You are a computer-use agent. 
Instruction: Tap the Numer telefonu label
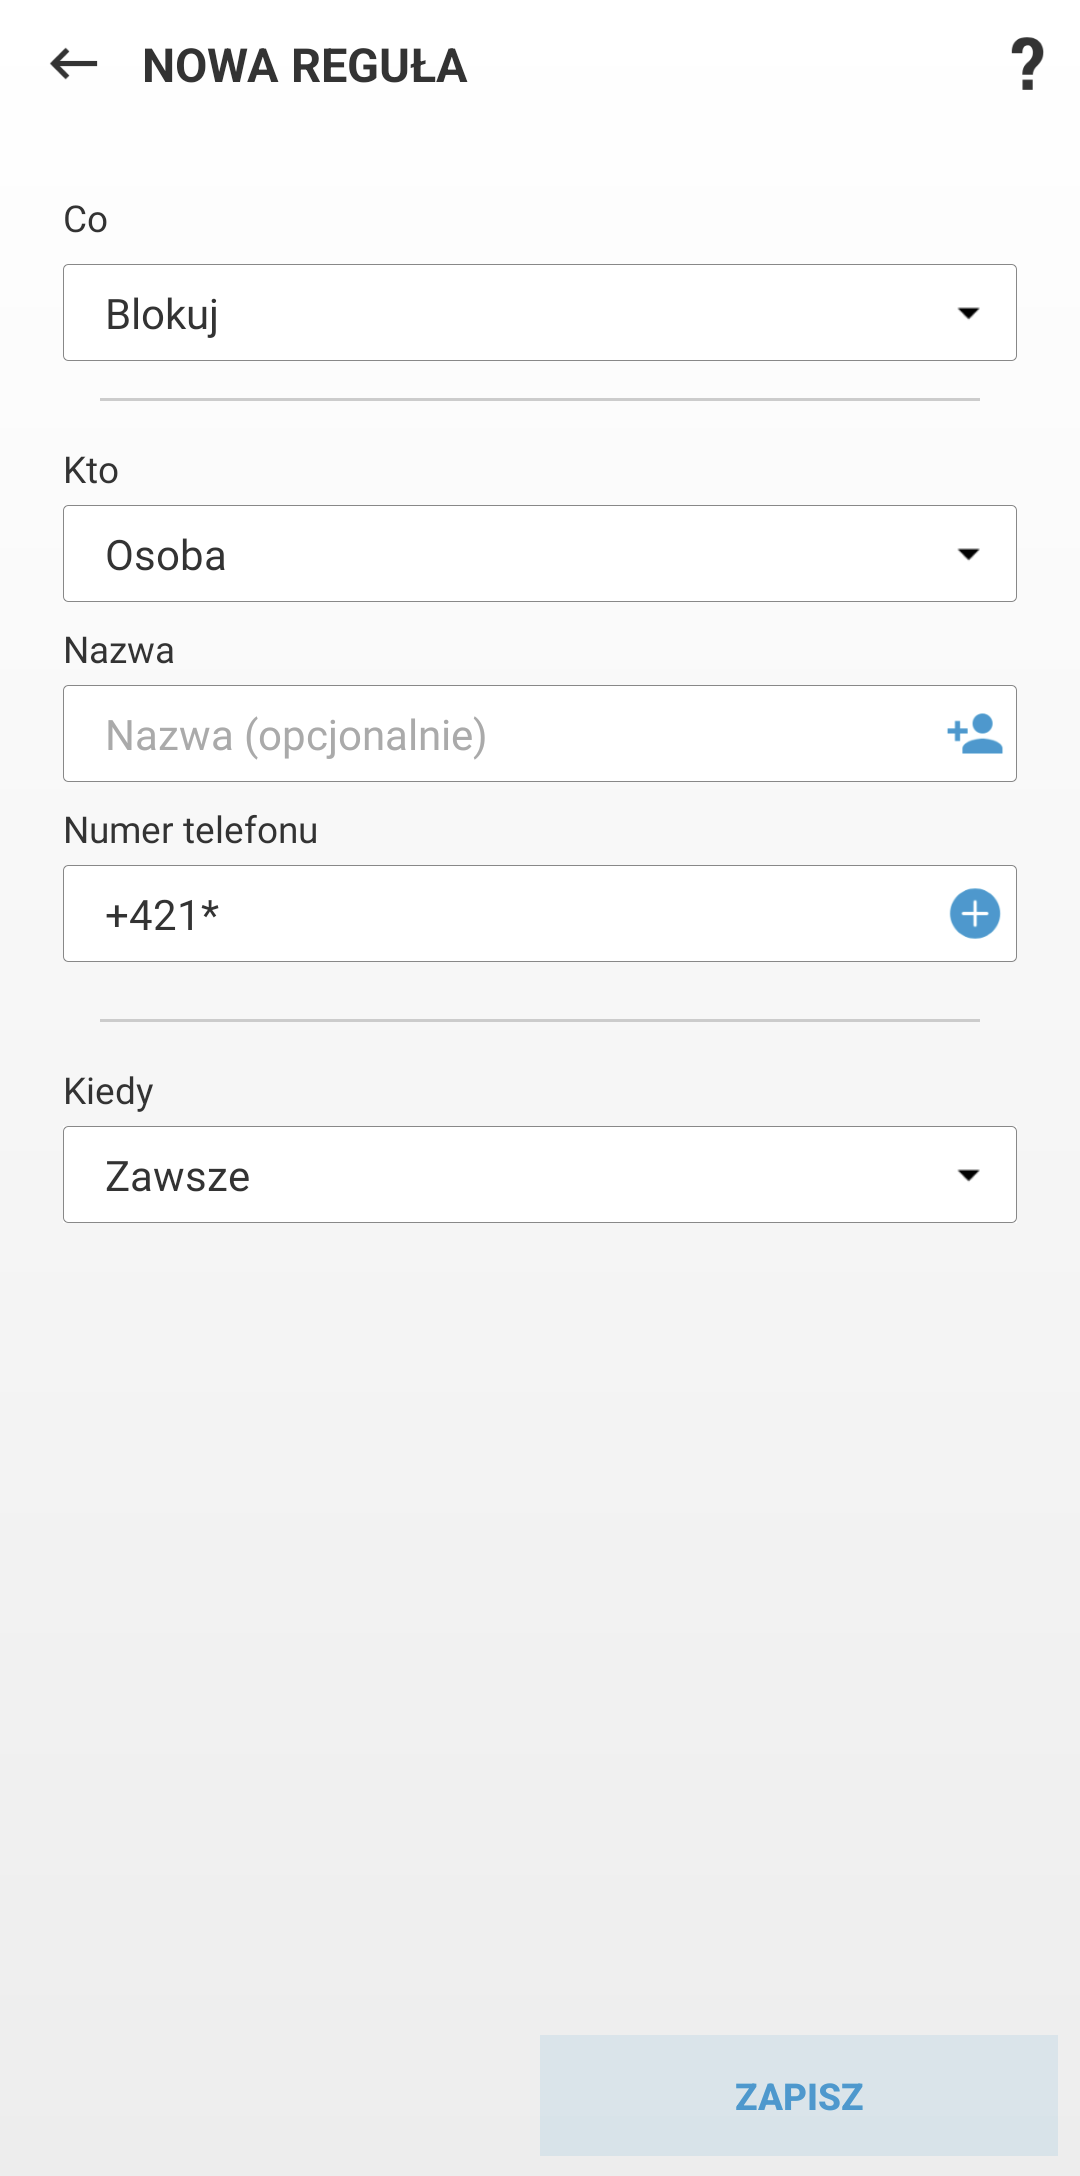[191, 831]
